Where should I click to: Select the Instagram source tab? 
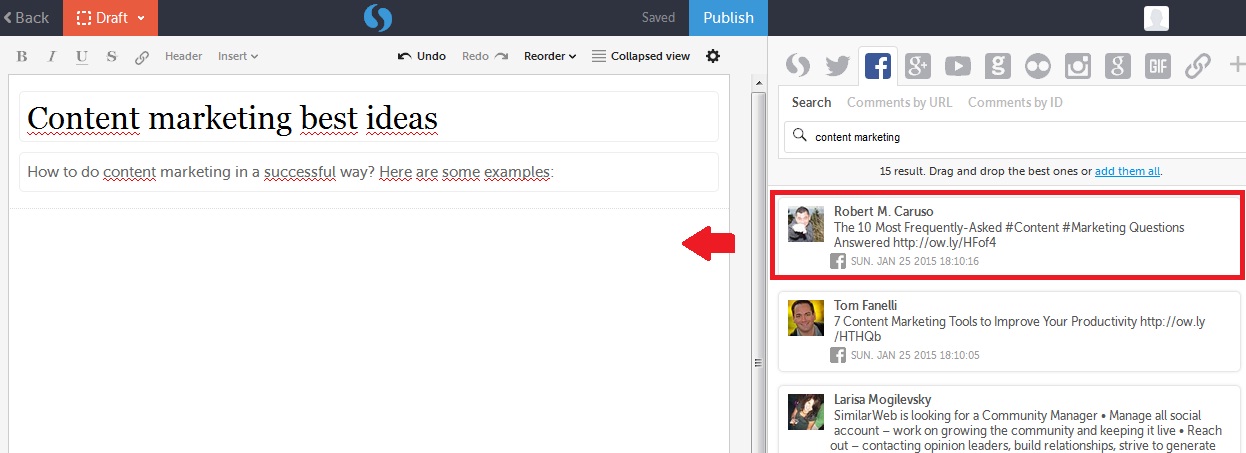point(1078,66)
